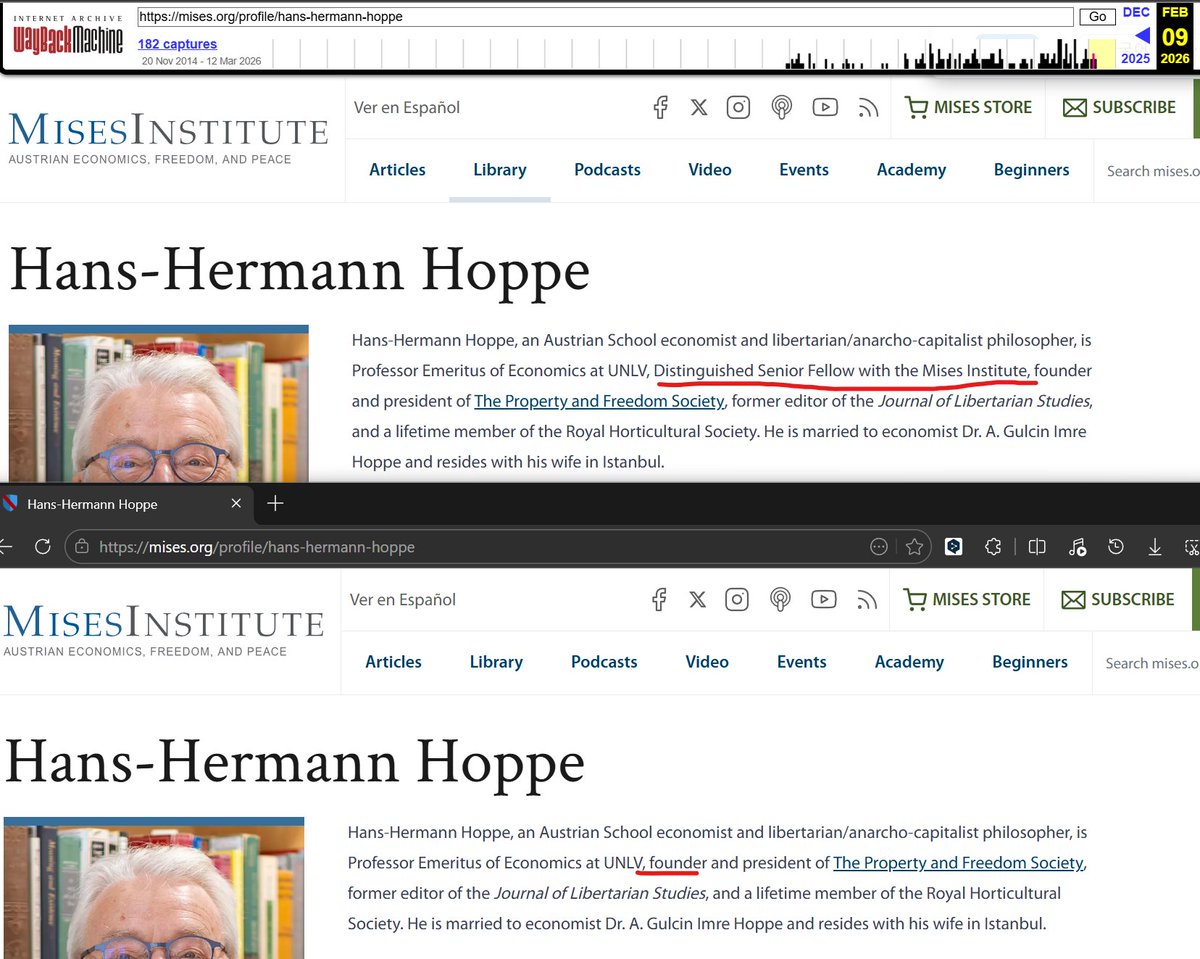Viewport: 1200px width, 959px height.
Task: Open Instagram icon in Wayback capture
Action: click(738, 107)
